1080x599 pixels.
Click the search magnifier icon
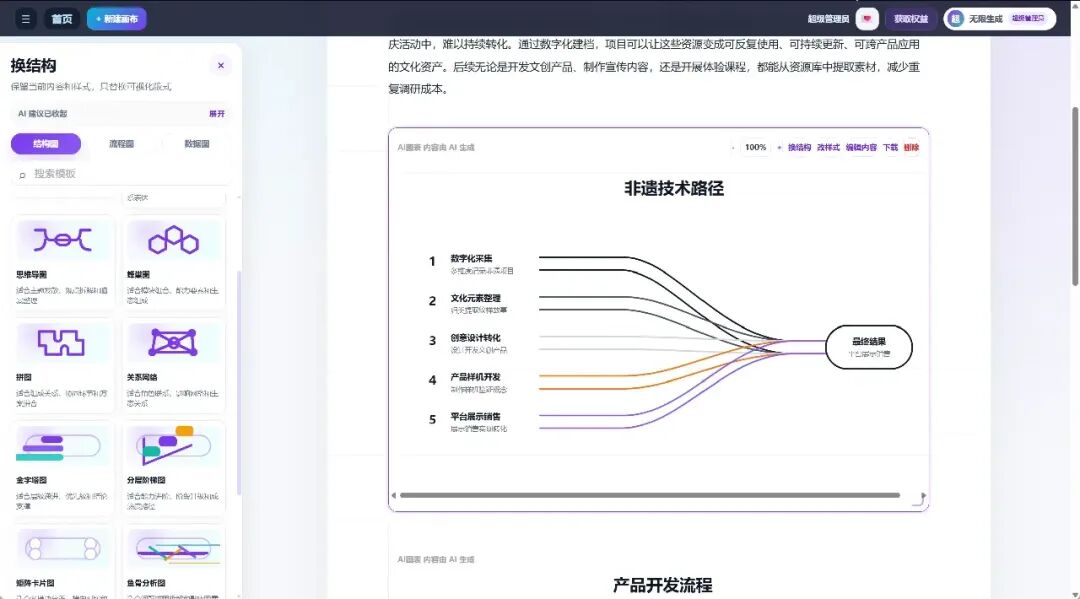coord(22,175)
